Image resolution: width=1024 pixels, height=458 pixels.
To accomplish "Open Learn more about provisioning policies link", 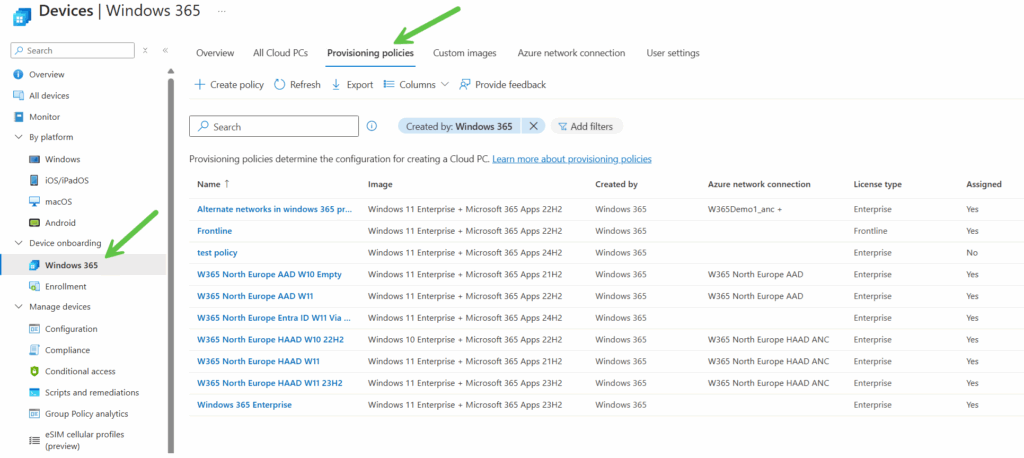I will click(x=571, y=159).
